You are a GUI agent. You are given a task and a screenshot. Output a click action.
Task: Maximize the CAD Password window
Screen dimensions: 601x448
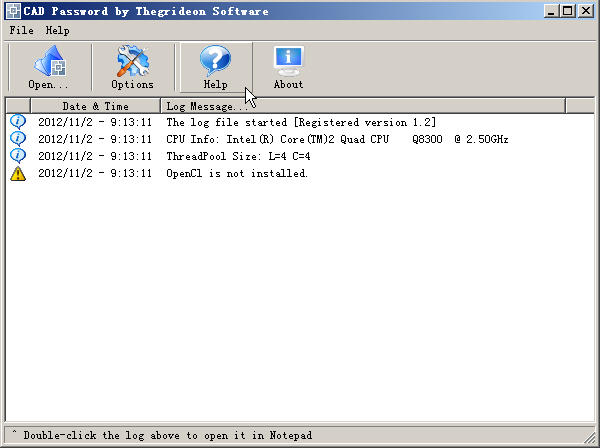(x=568, y=11)
